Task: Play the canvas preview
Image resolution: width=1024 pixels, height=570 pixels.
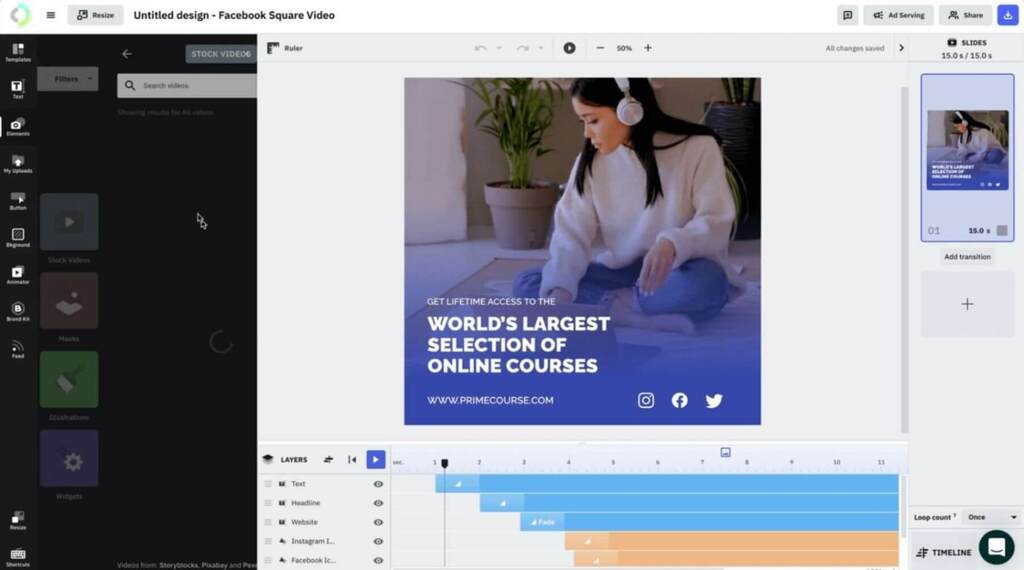Action: (569, 48)
